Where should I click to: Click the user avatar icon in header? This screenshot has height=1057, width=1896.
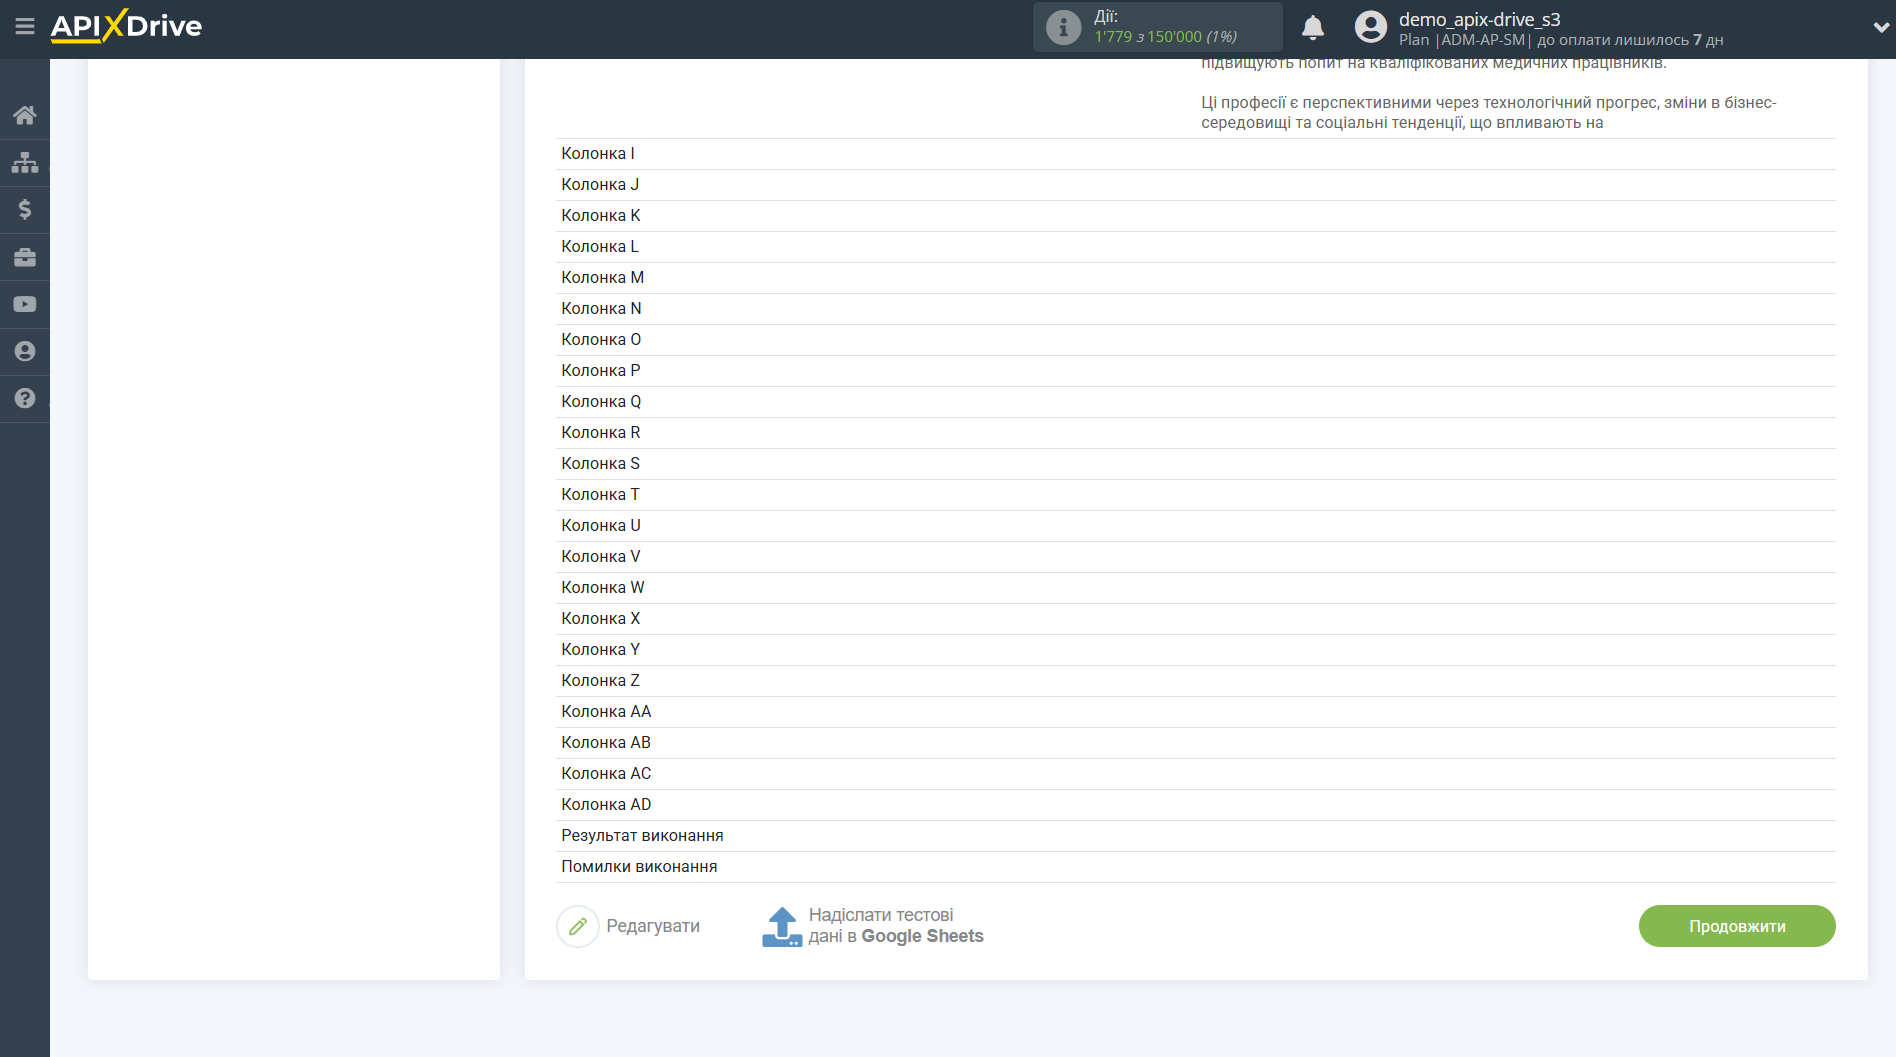tap(1370, 27)
